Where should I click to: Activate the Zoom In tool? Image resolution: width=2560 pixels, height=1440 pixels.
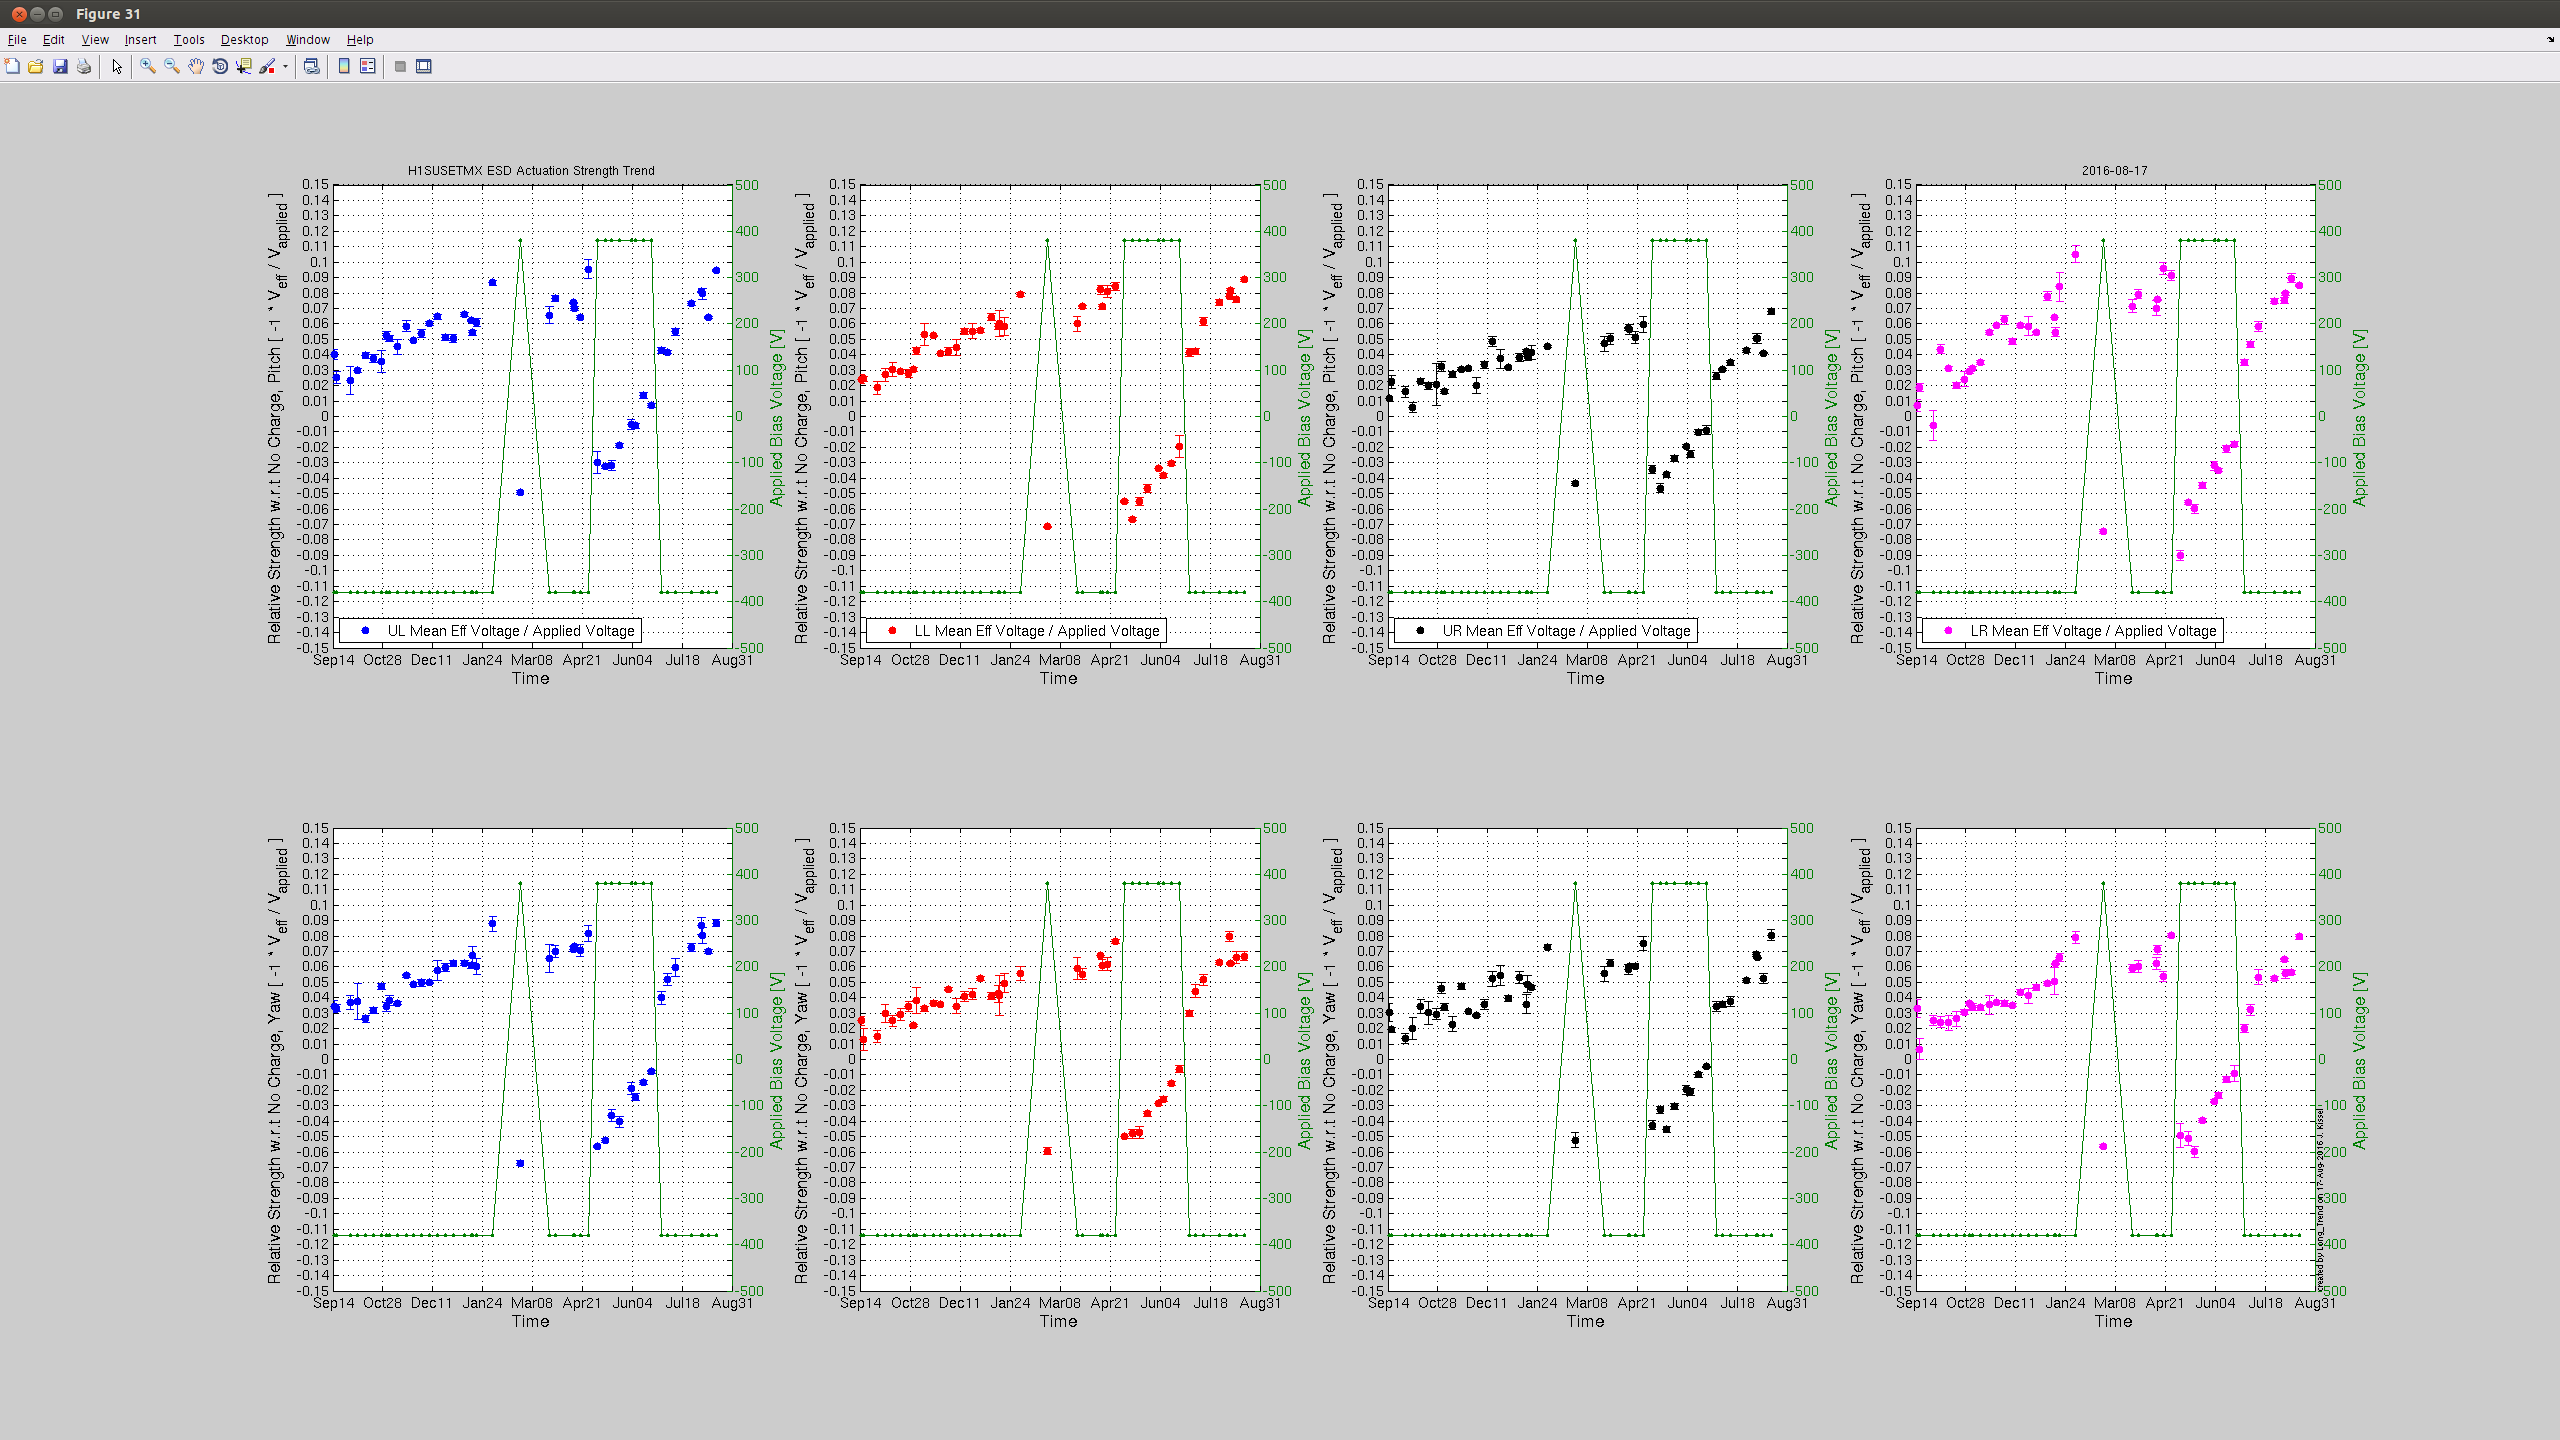[148, 66]
